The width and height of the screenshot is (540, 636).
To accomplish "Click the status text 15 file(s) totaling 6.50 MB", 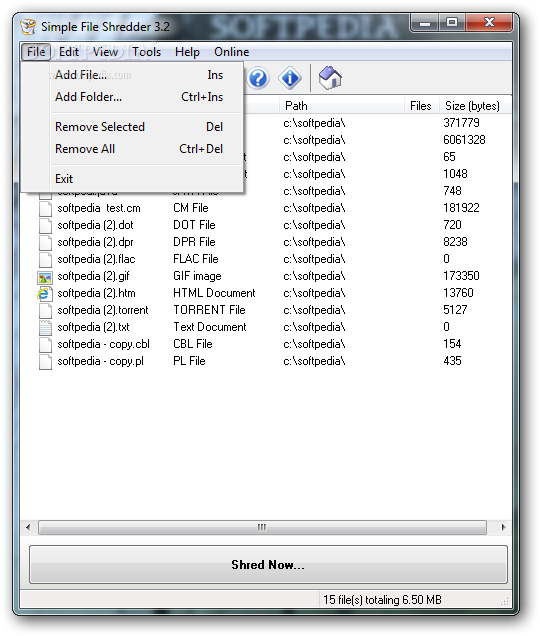I will [x=382, y=600].
